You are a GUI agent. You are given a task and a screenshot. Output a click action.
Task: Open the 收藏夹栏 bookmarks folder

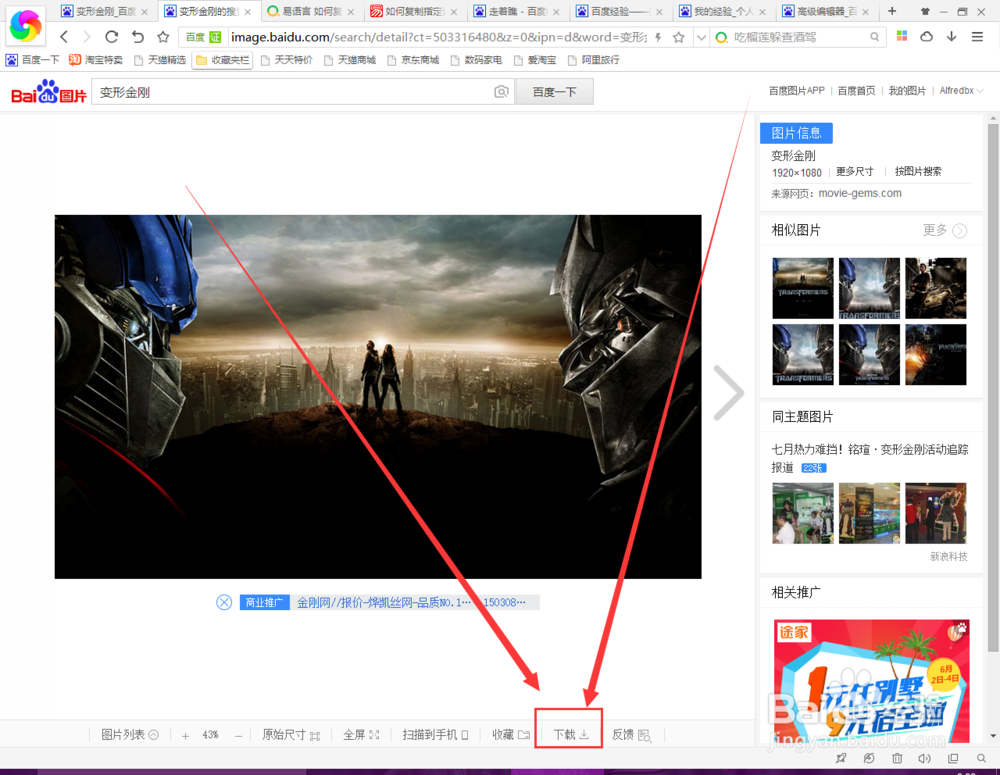tap(223, 60)
